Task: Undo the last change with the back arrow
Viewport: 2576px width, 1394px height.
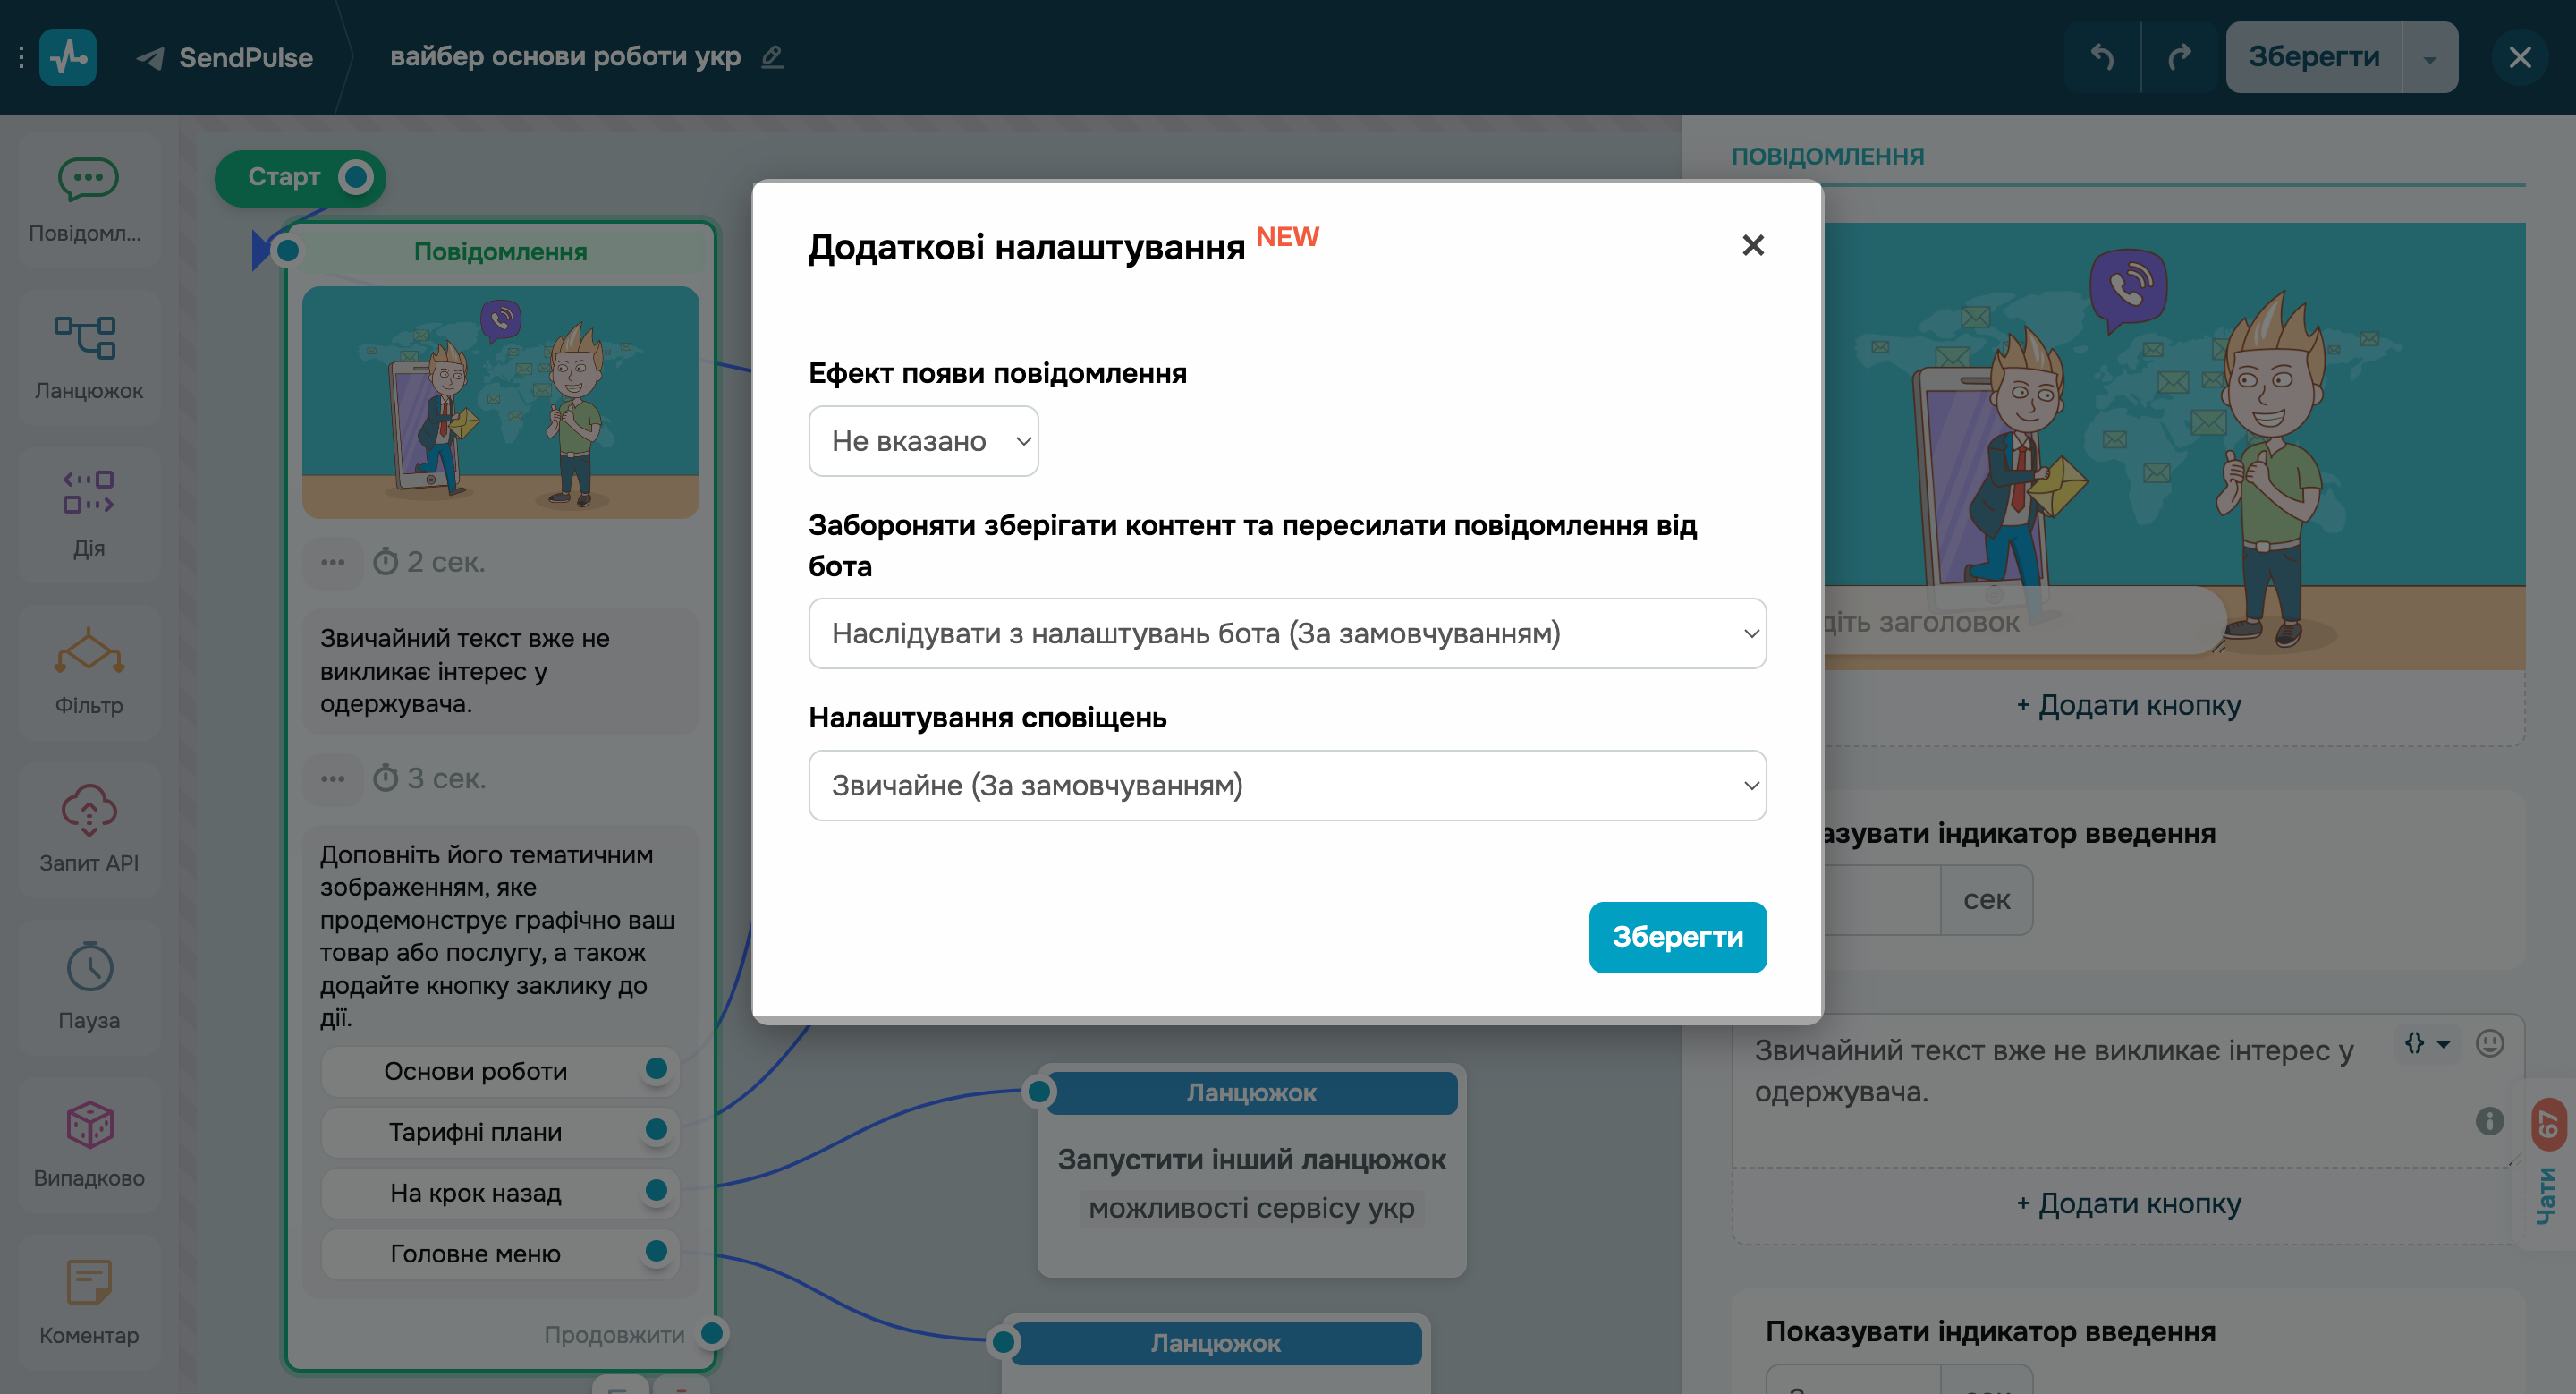Action: click(x=2101, y=57)
